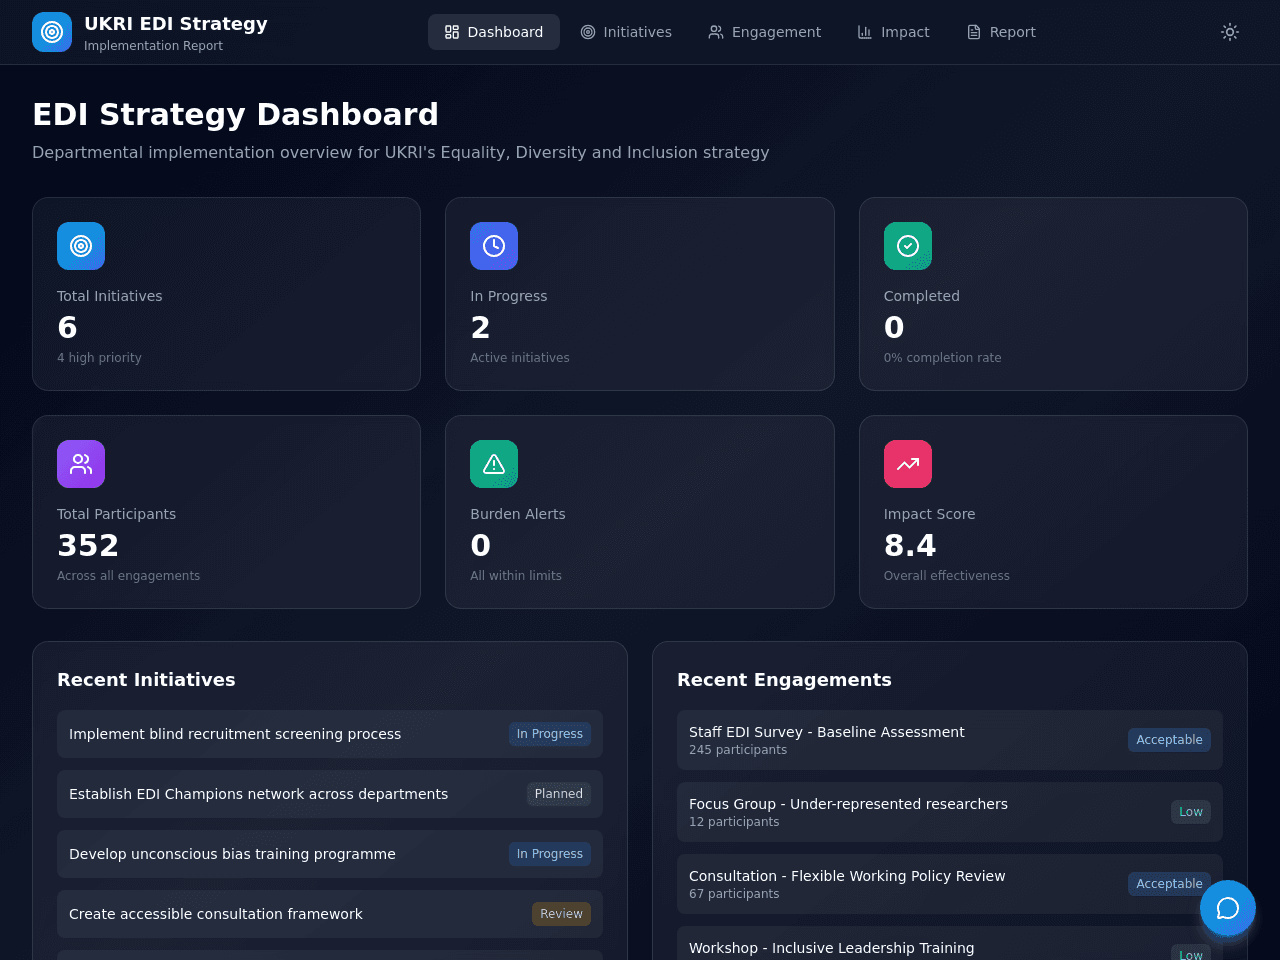This screenshot has width=1280, height=960.
Task: Click the Total Initiatives target icon
Action: point(81,246)
